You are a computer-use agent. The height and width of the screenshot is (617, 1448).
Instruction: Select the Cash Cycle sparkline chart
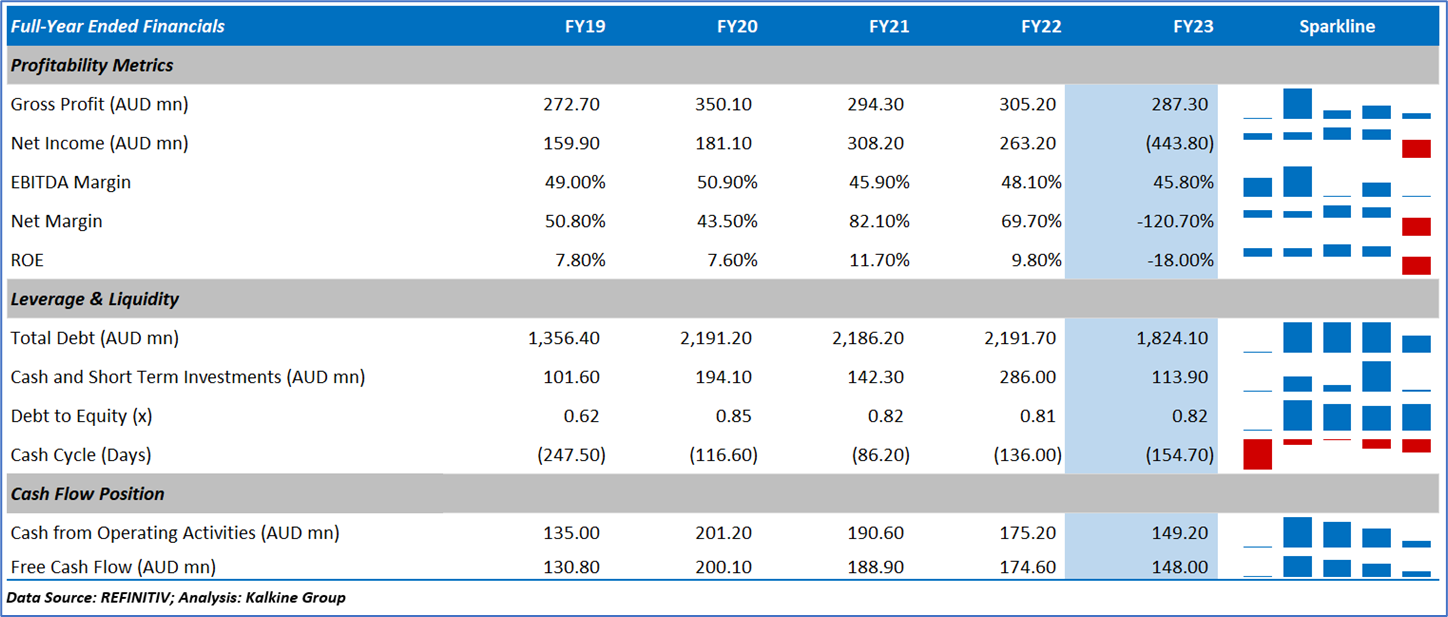1337,454
